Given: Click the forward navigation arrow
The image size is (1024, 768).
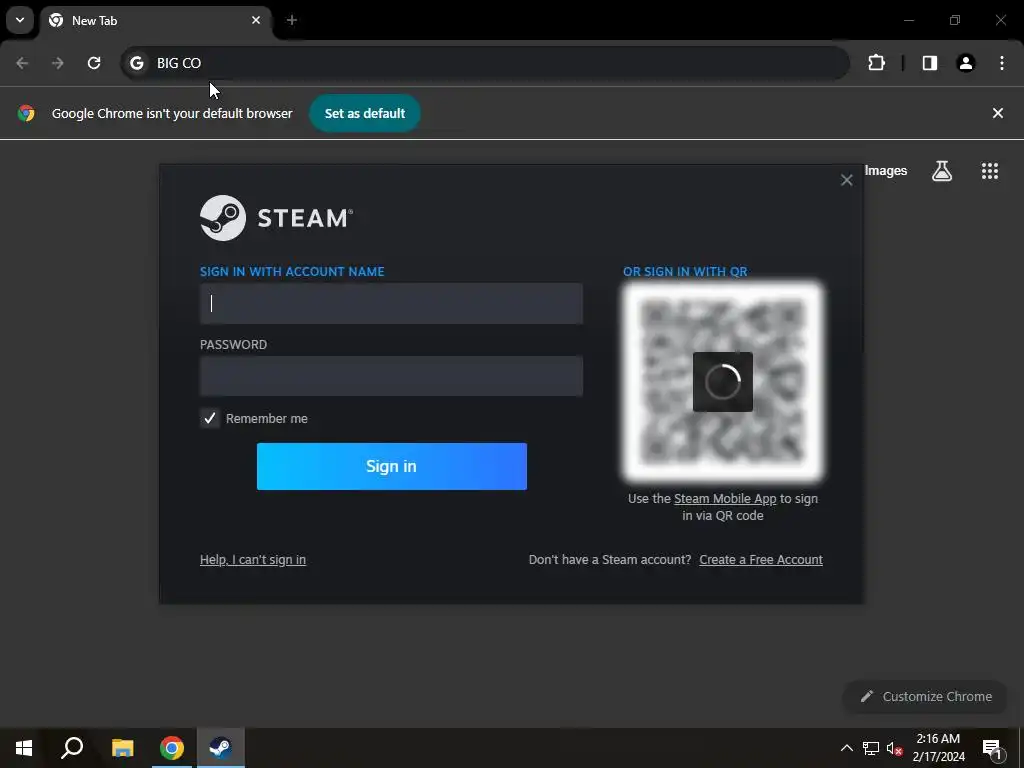Looking at the screenshot, I should tap(58, 63).
